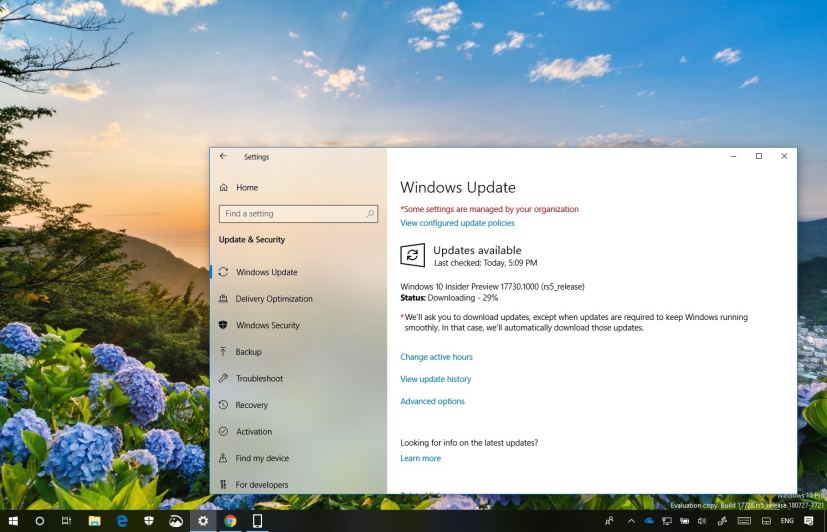Click the Find a setting search box
The image size is (827, 532).
point(298,214)
